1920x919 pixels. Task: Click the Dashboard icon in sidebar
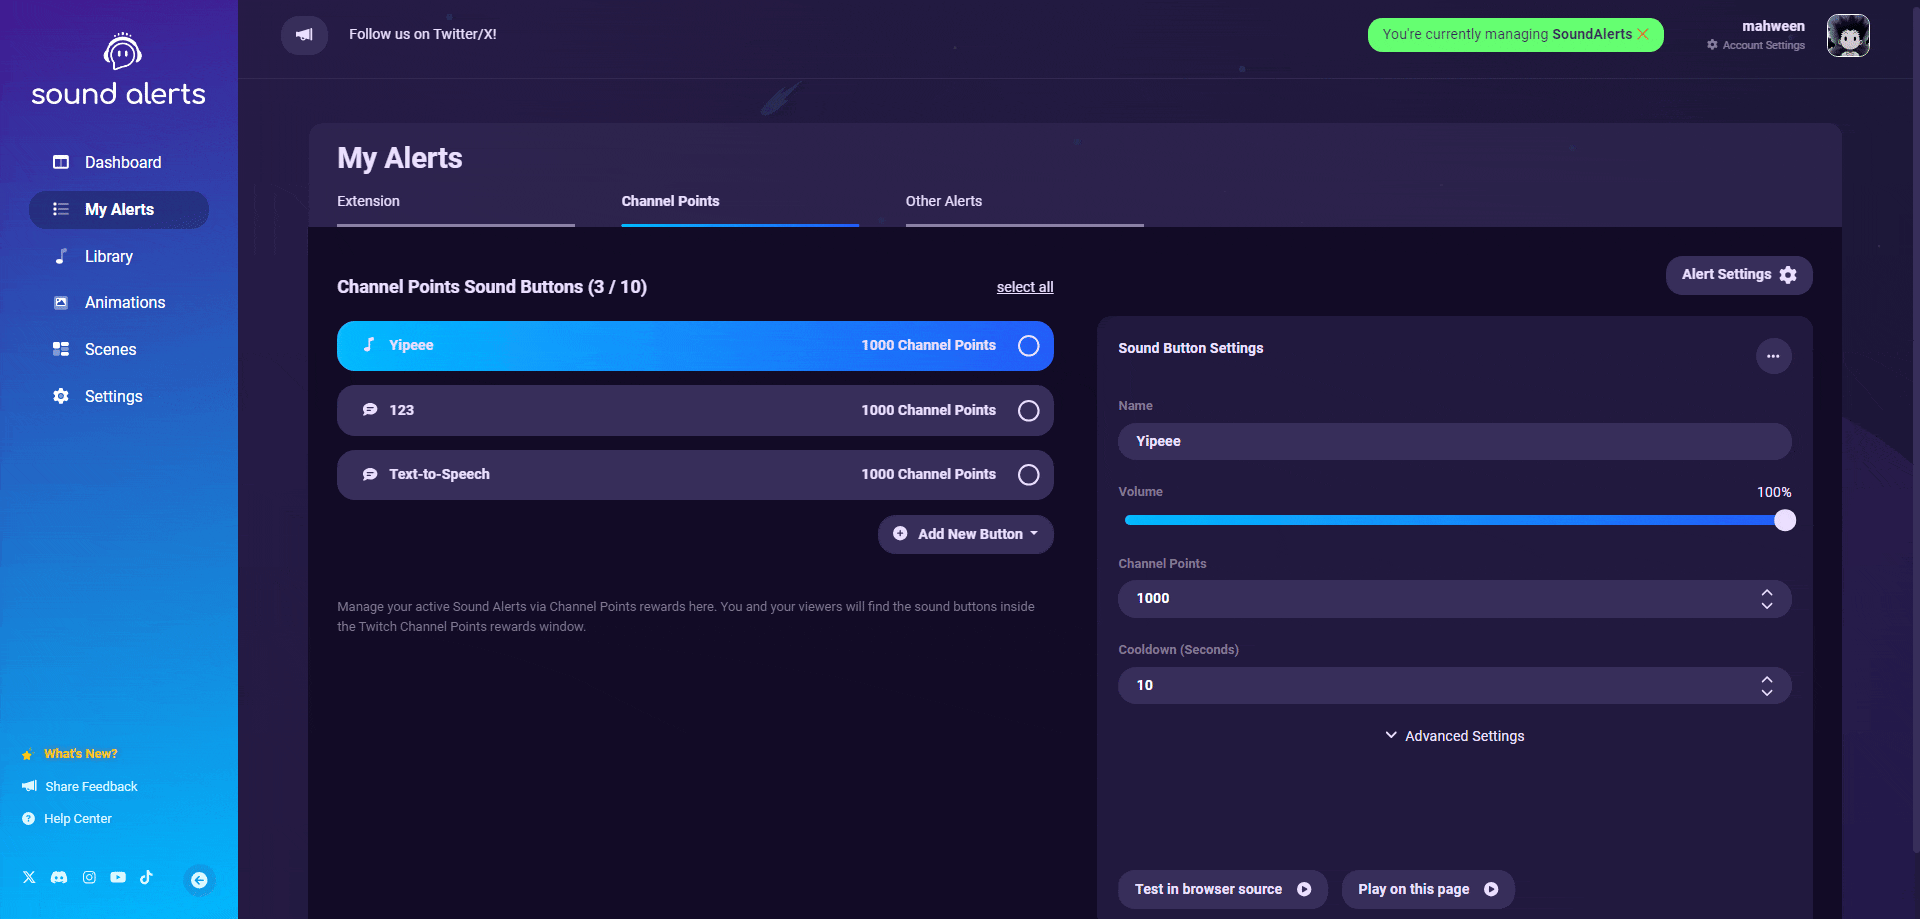pyautogui.click(x=61, y=162)
